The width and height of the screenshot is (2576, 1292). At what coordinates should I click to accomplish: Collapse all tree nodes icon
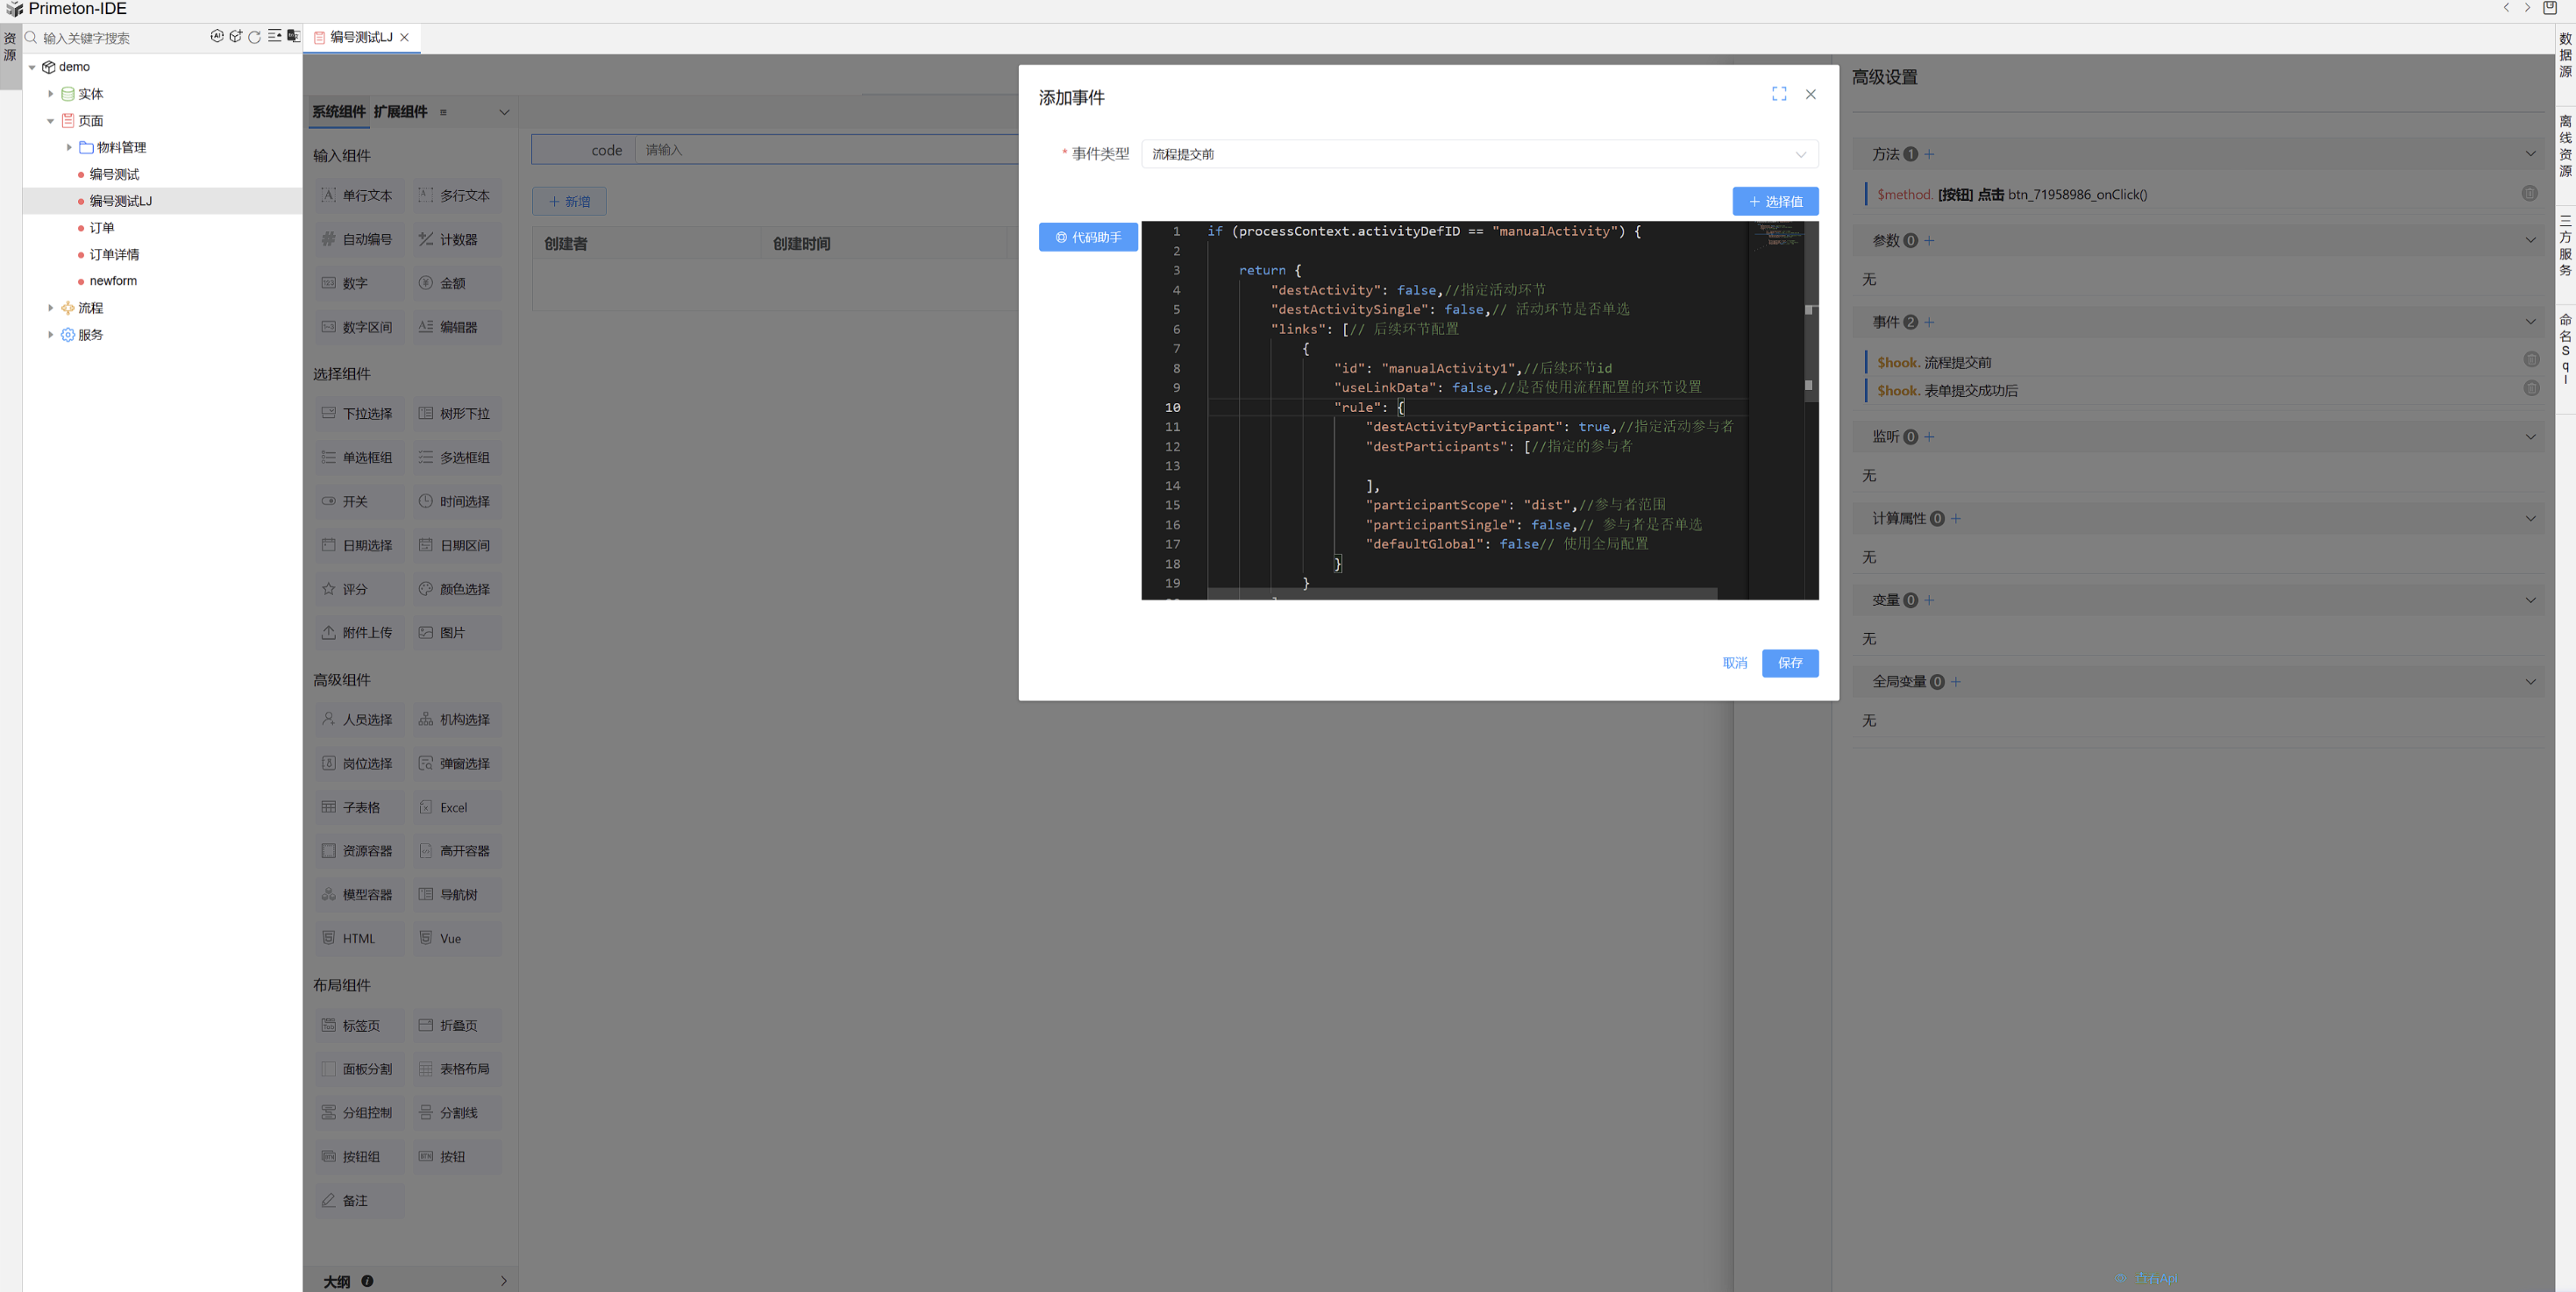coord(274,36)
